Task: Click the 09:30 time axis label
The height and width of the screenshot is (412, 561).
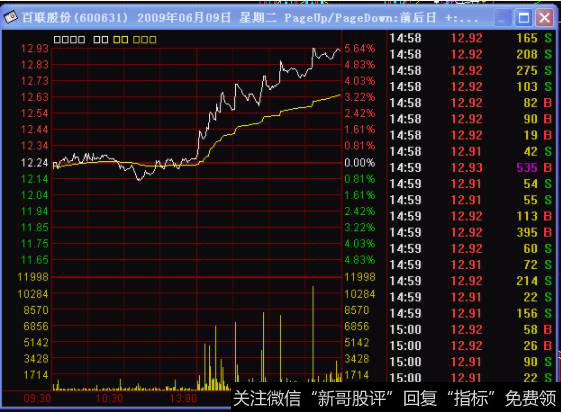Action: [37, 398]
